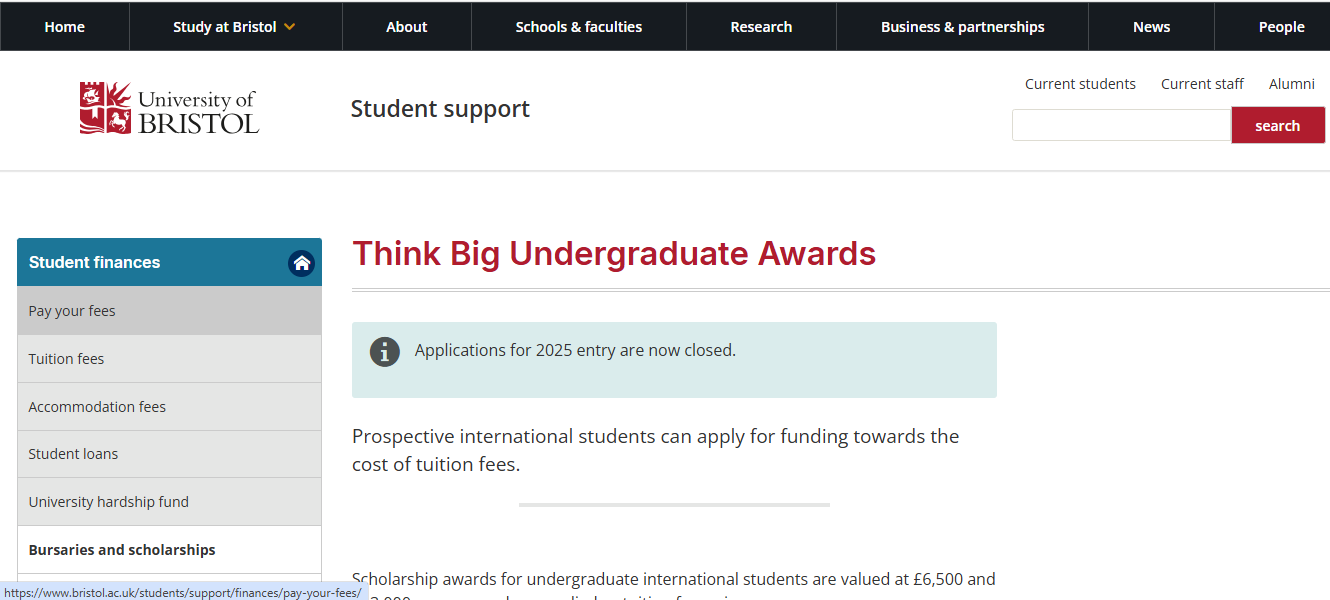The image size is (1330, 600).
Task: Select Bursaries and scholarships sidebar item
Action: coord(169,550)
